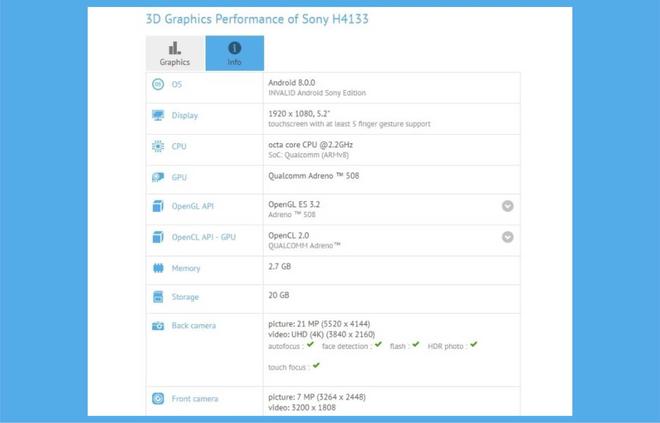660x423 pixels.
Task: Click the bar chart icon on Graphics tab
Action: (175, 48)
